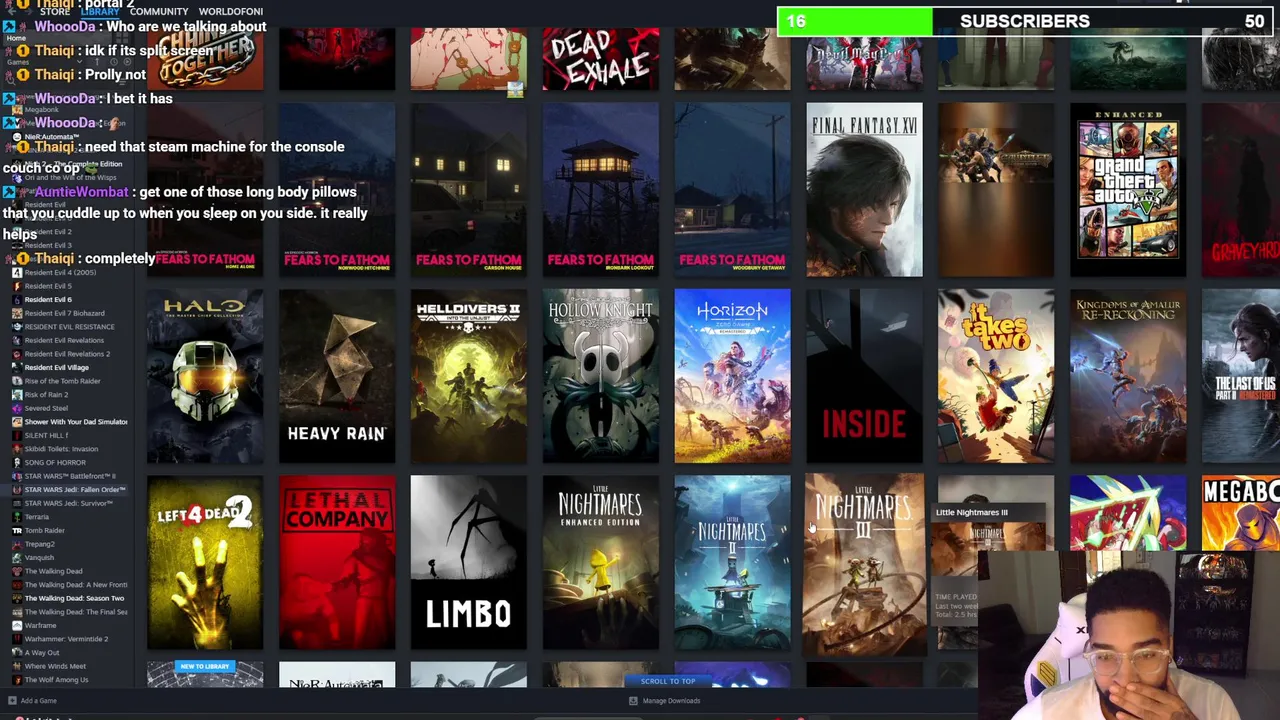The width and height of the screenshot is (1280, 720).
Task: Open the COMMUNITY tab
Action: coord(159,11)
